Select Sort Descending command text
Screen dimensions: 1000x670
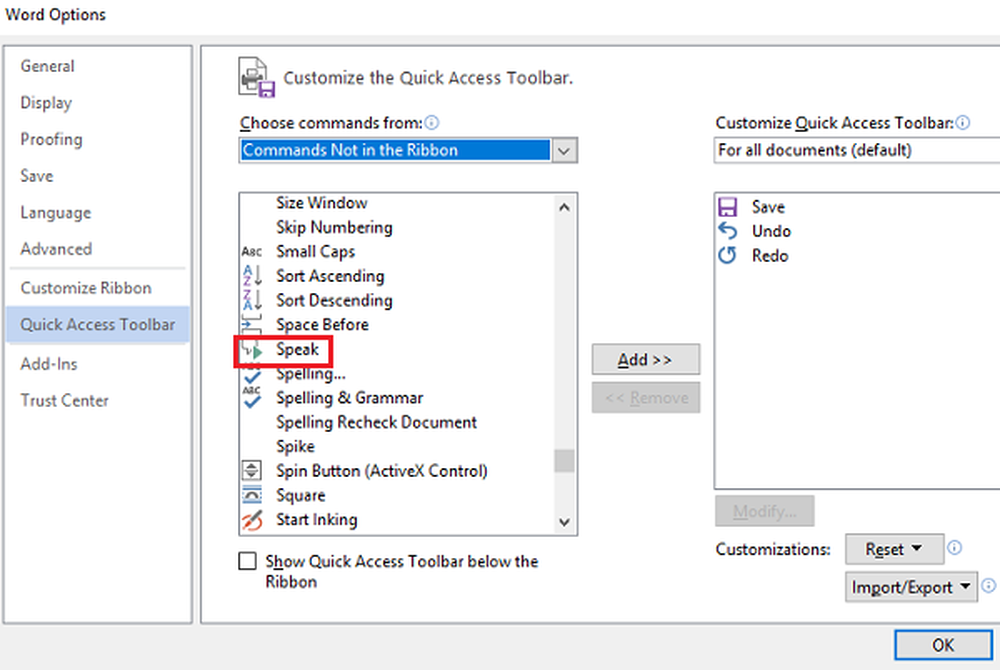click(334, 300)
